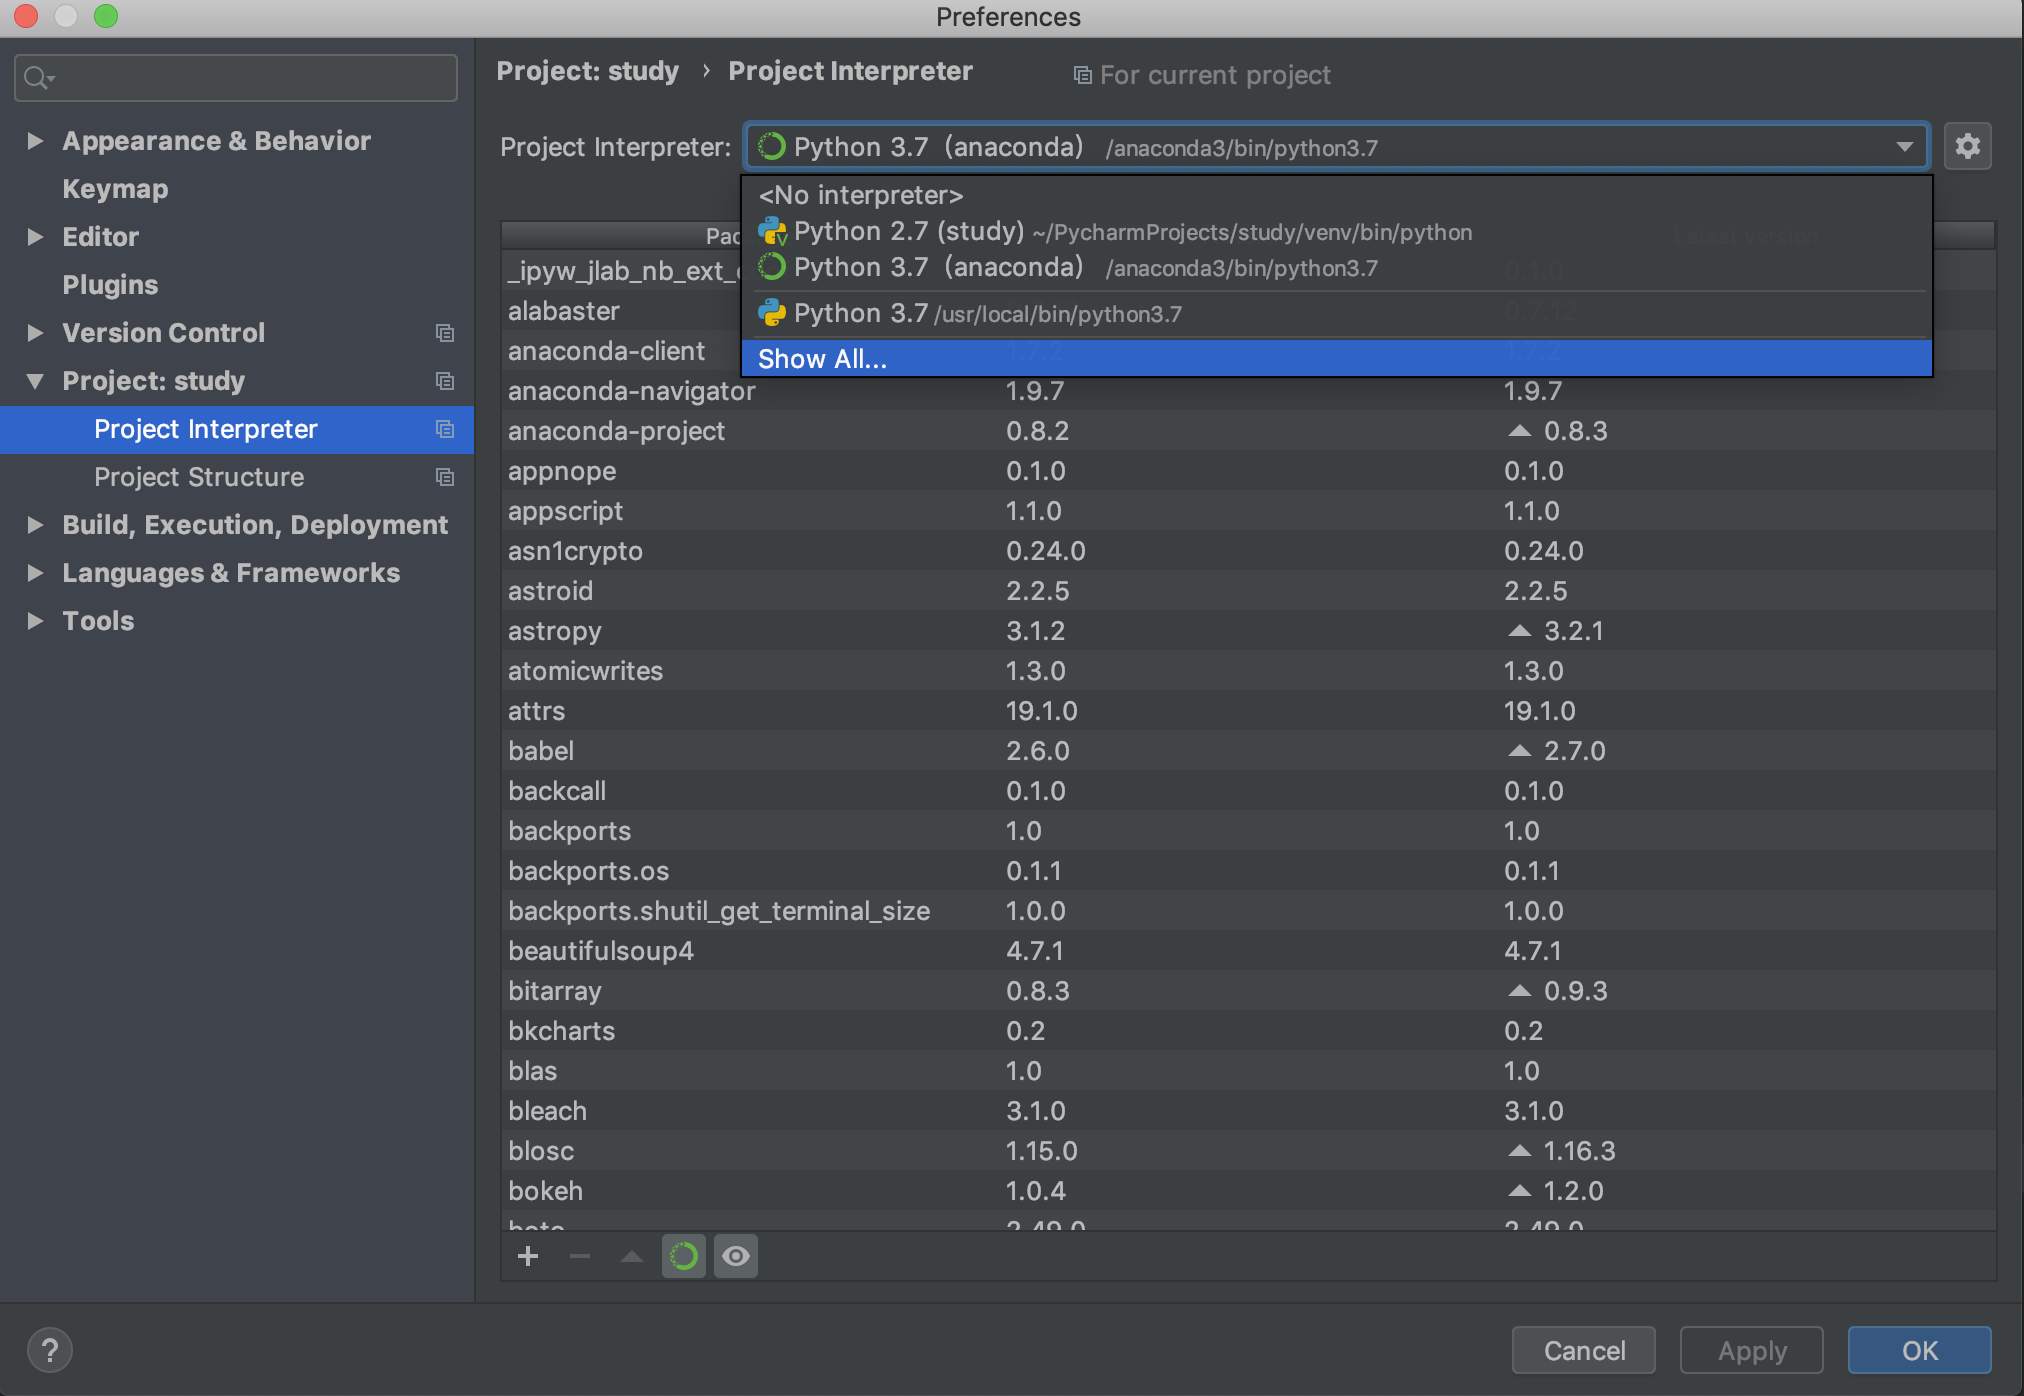The height and width of the screenshot is (1396, 2024).
Task: Toggle the show early releases eye icon
Action: point(736,1256)
